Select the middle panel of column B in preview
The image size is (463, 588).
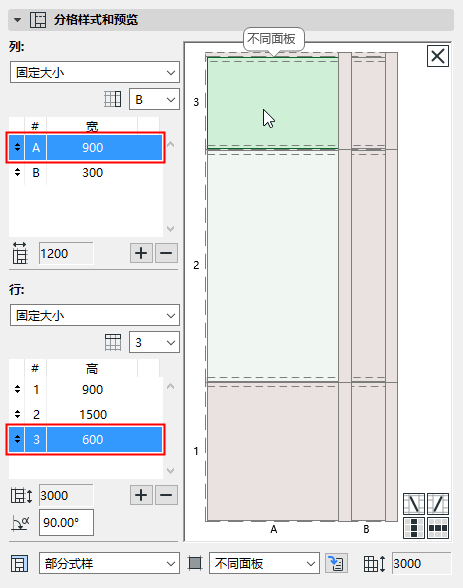coord(369,266)
